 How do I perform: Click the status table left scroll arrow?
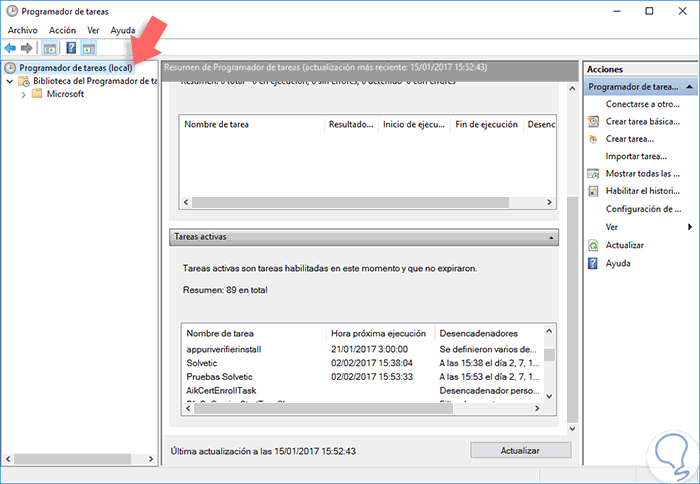[186, 202]
